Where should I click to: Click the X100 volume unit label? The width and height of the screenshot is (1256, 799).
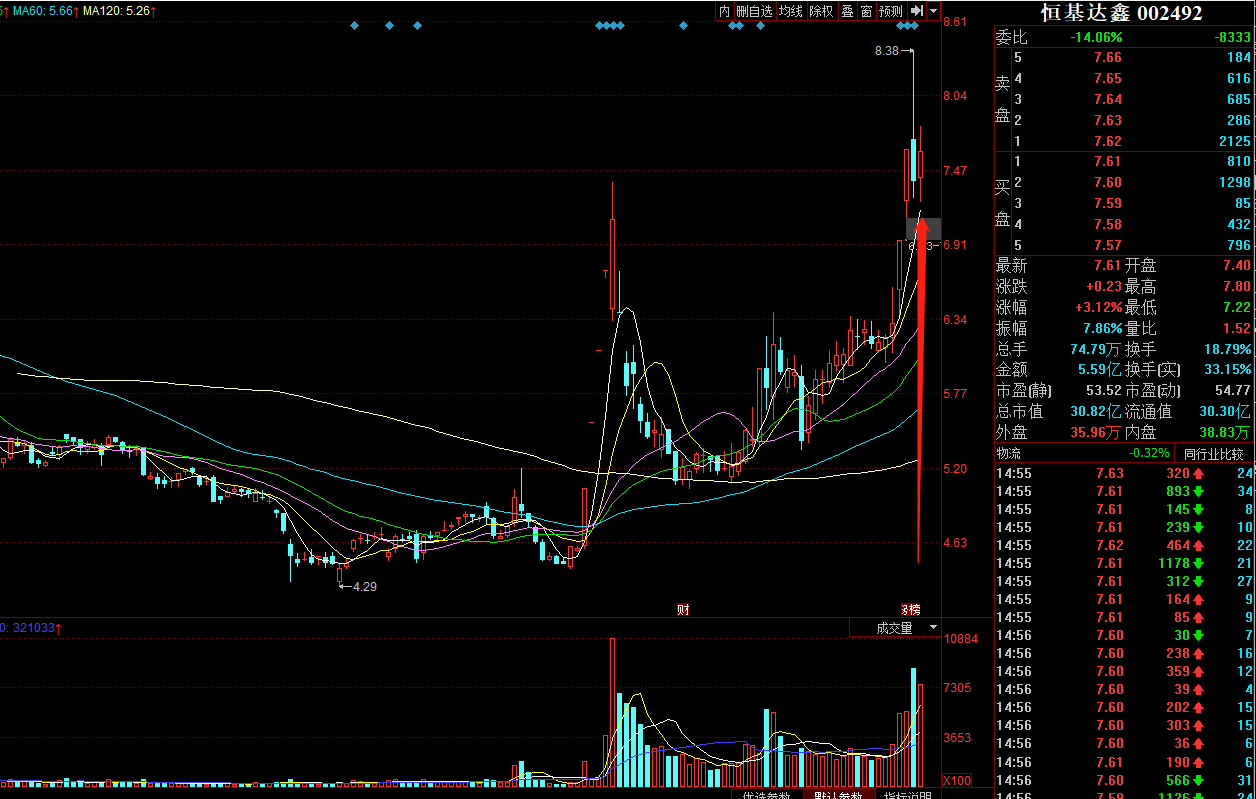click(958, 780)
